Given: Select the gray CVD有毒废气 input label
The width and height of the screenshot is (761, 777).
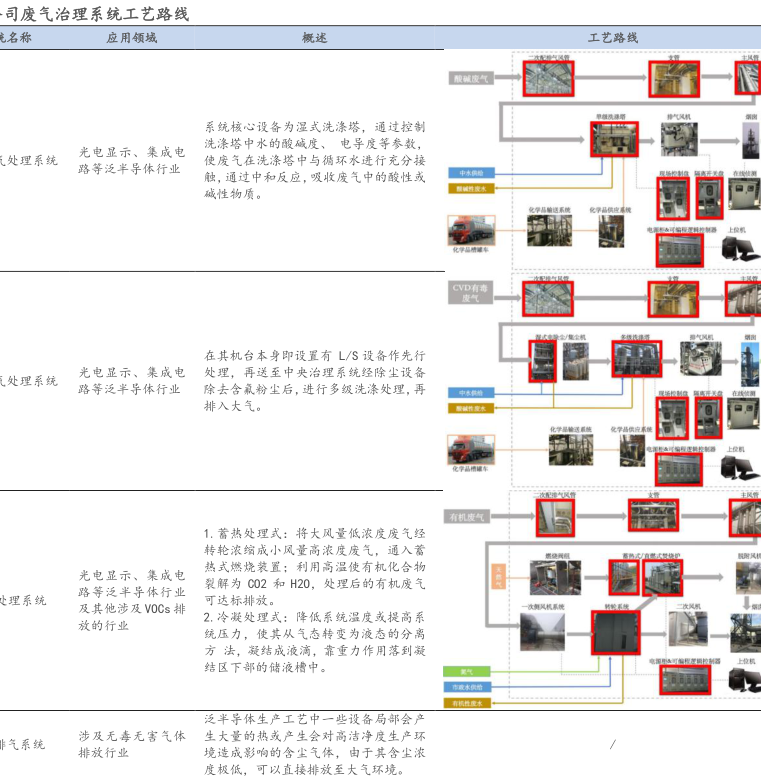Looking at the screenshot, I should click(x=470, y=291).
